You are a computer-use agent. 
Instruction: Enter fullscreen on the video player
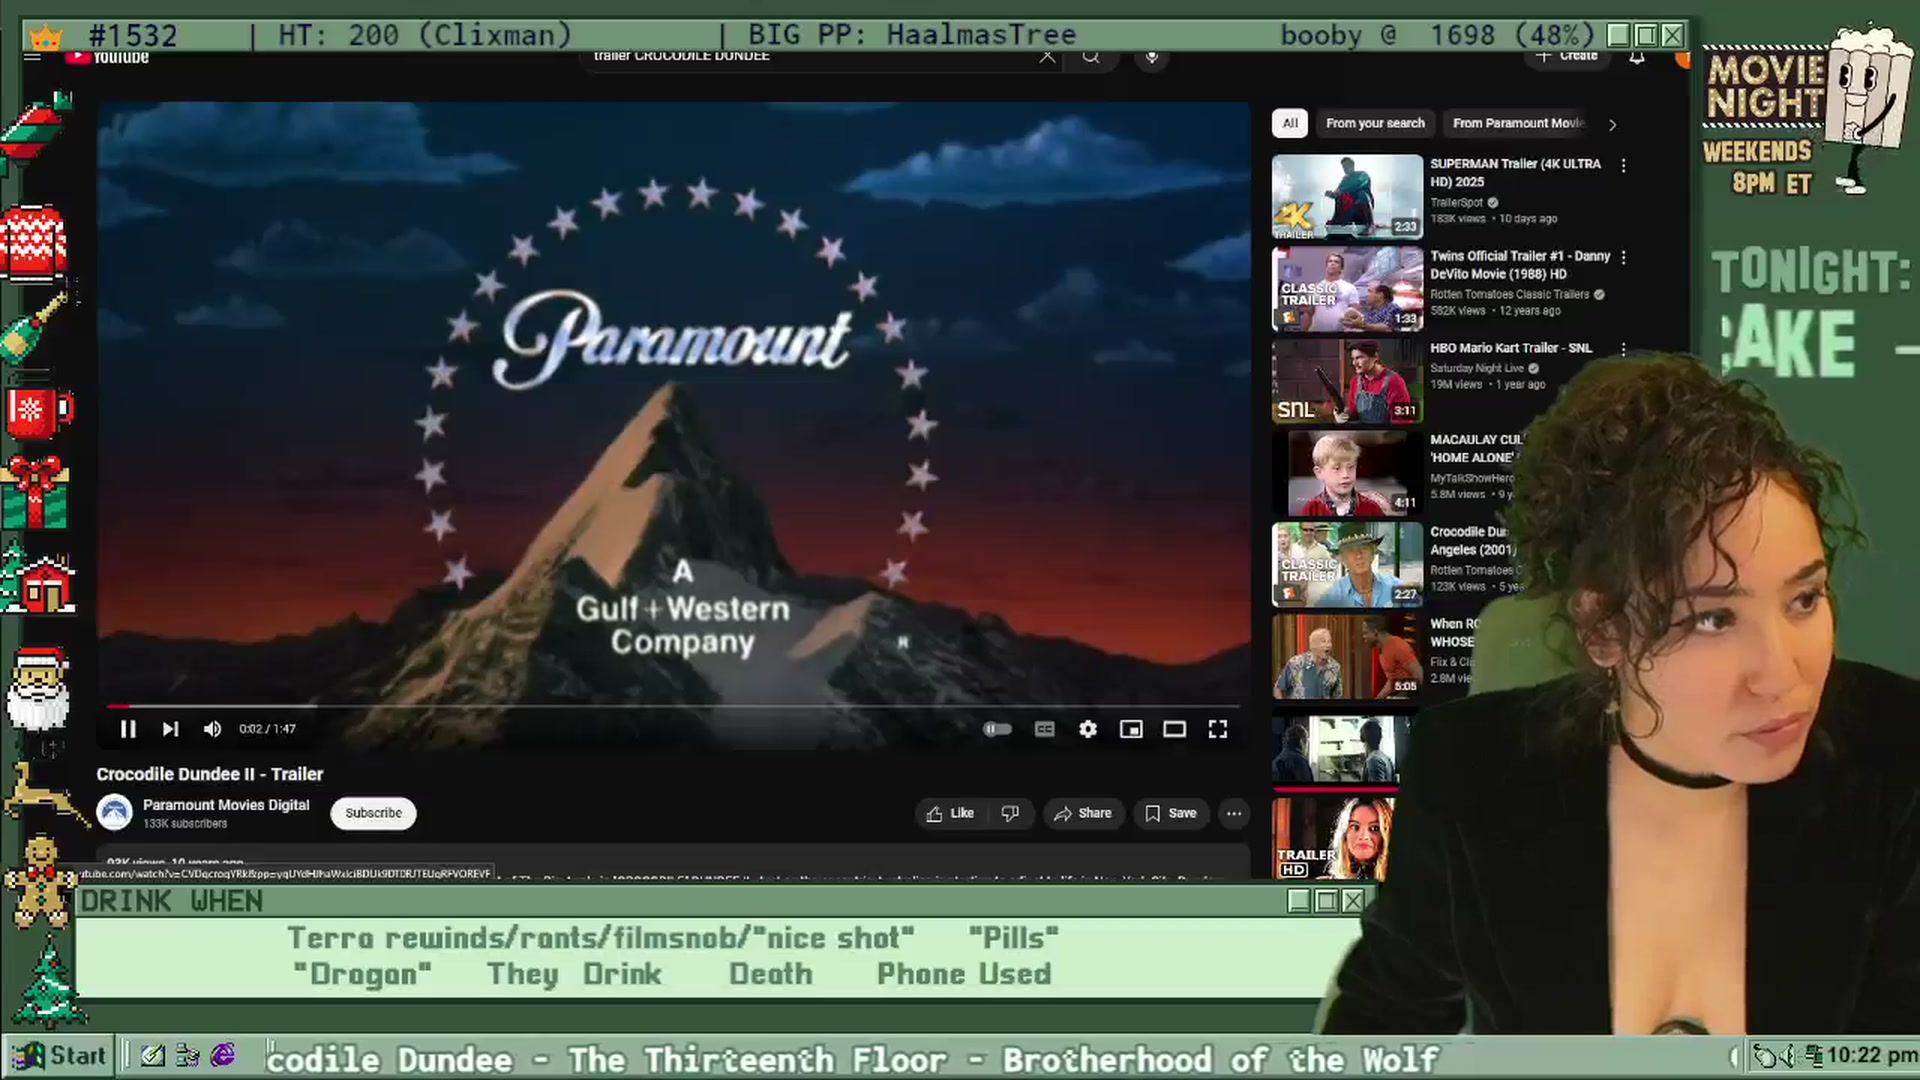pos(1218,729)
